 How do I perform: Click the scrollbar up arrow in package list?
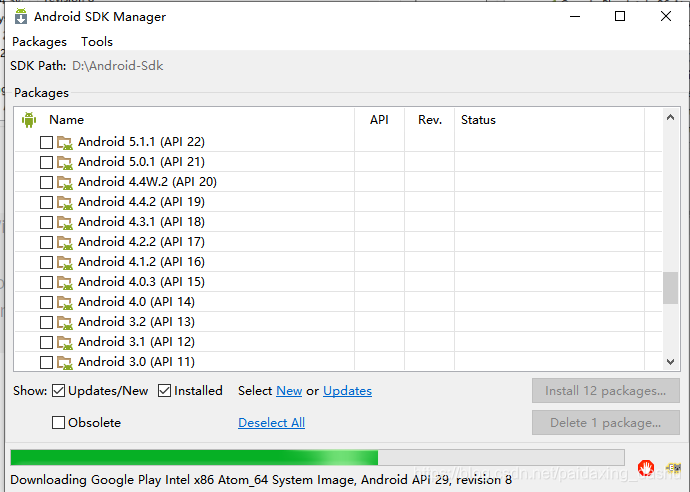(670, 117)
